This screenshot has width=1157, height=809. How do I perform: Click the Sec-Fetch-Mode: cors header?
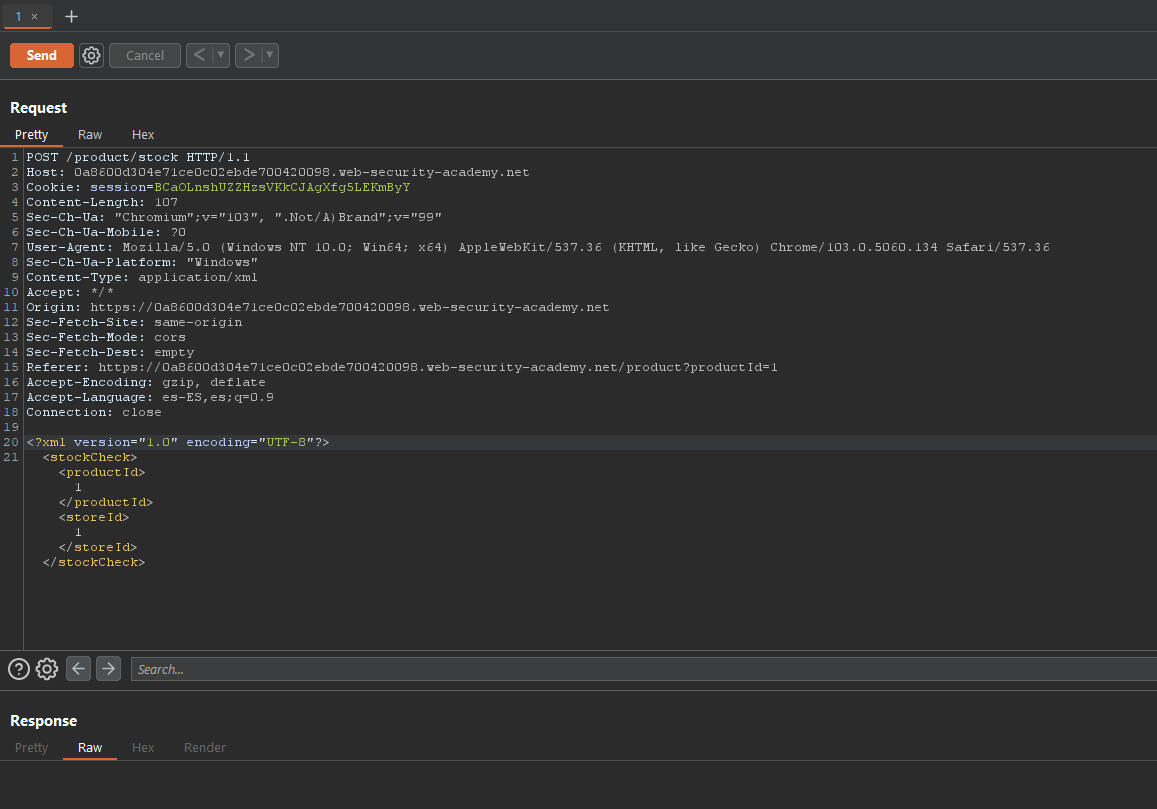pyautogui.click(x=106, y=337)
